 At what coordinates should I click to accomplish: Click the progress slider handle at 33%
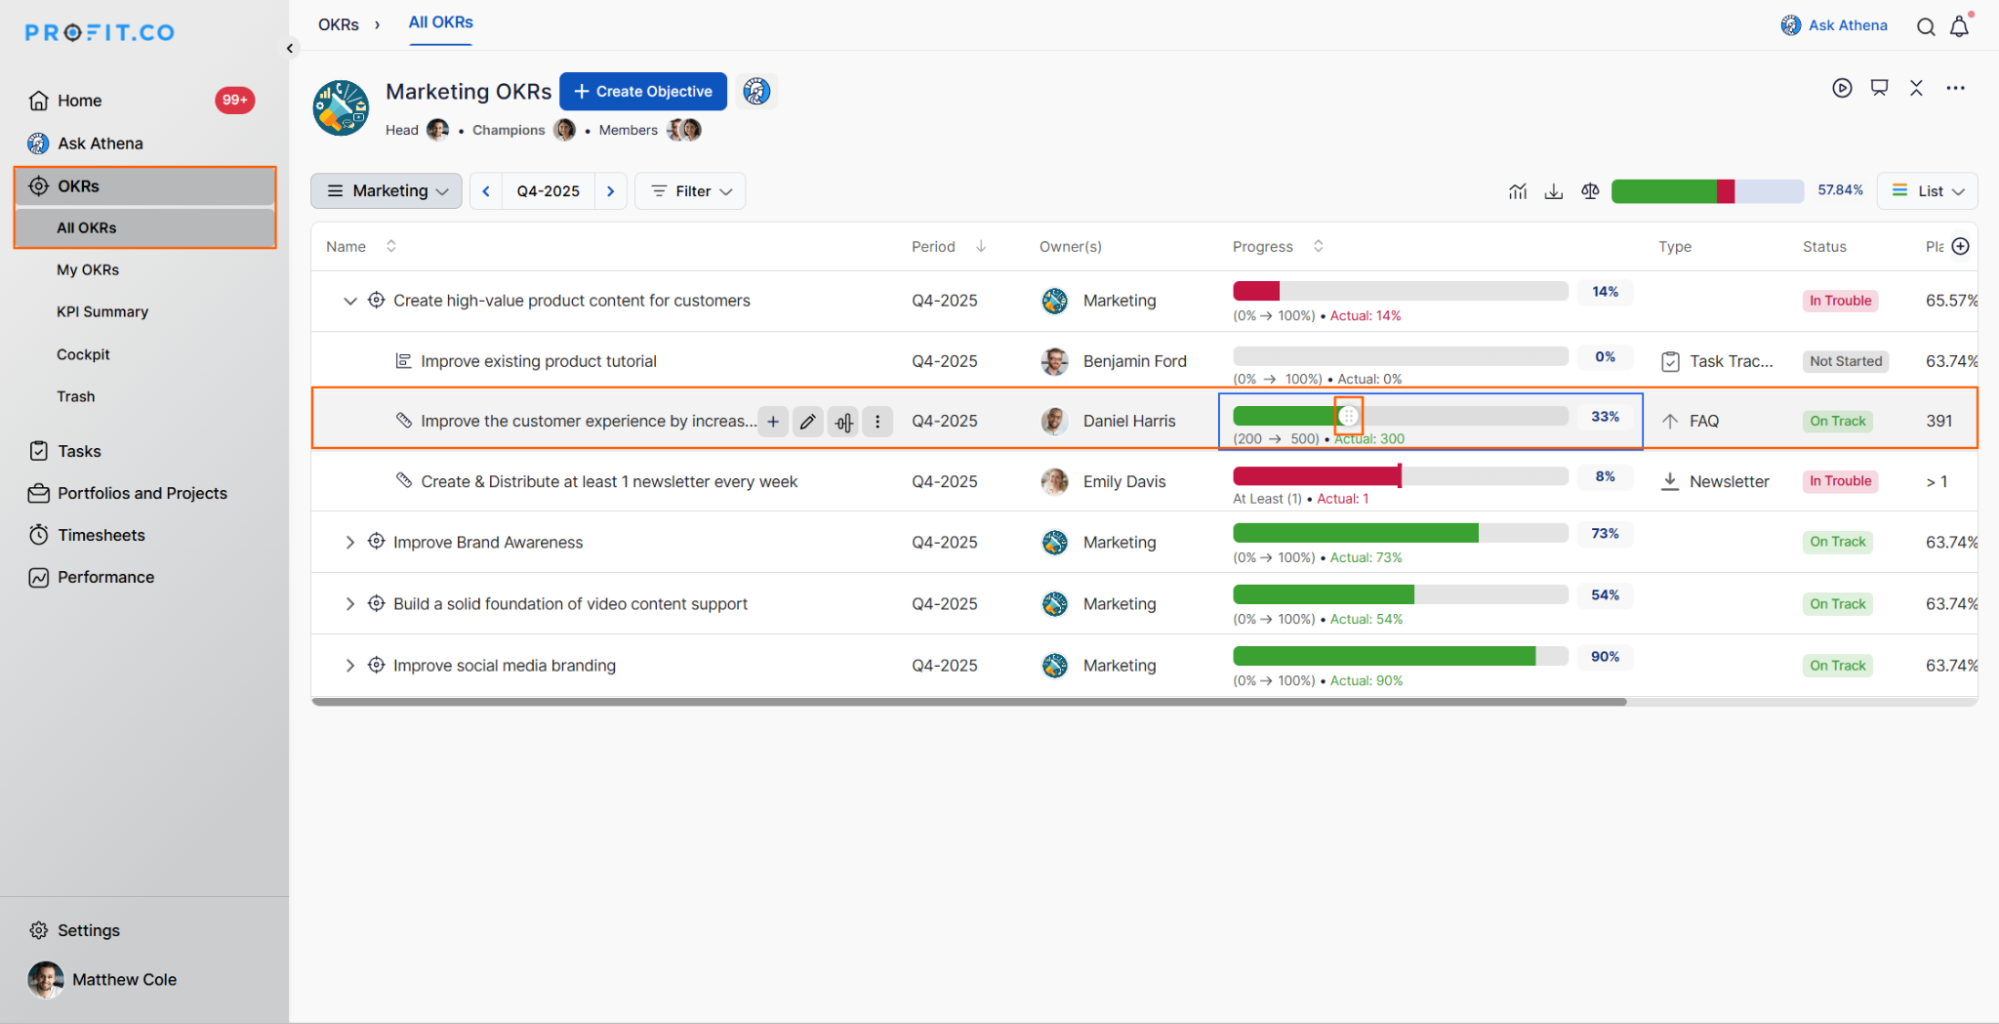[1348, 416]
